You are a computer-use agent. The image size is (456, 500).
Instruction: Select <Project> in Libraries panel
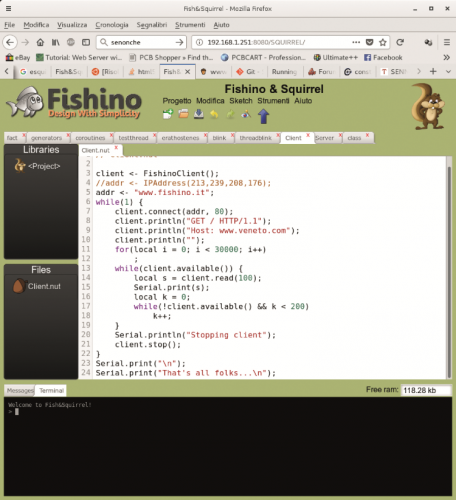44,166
